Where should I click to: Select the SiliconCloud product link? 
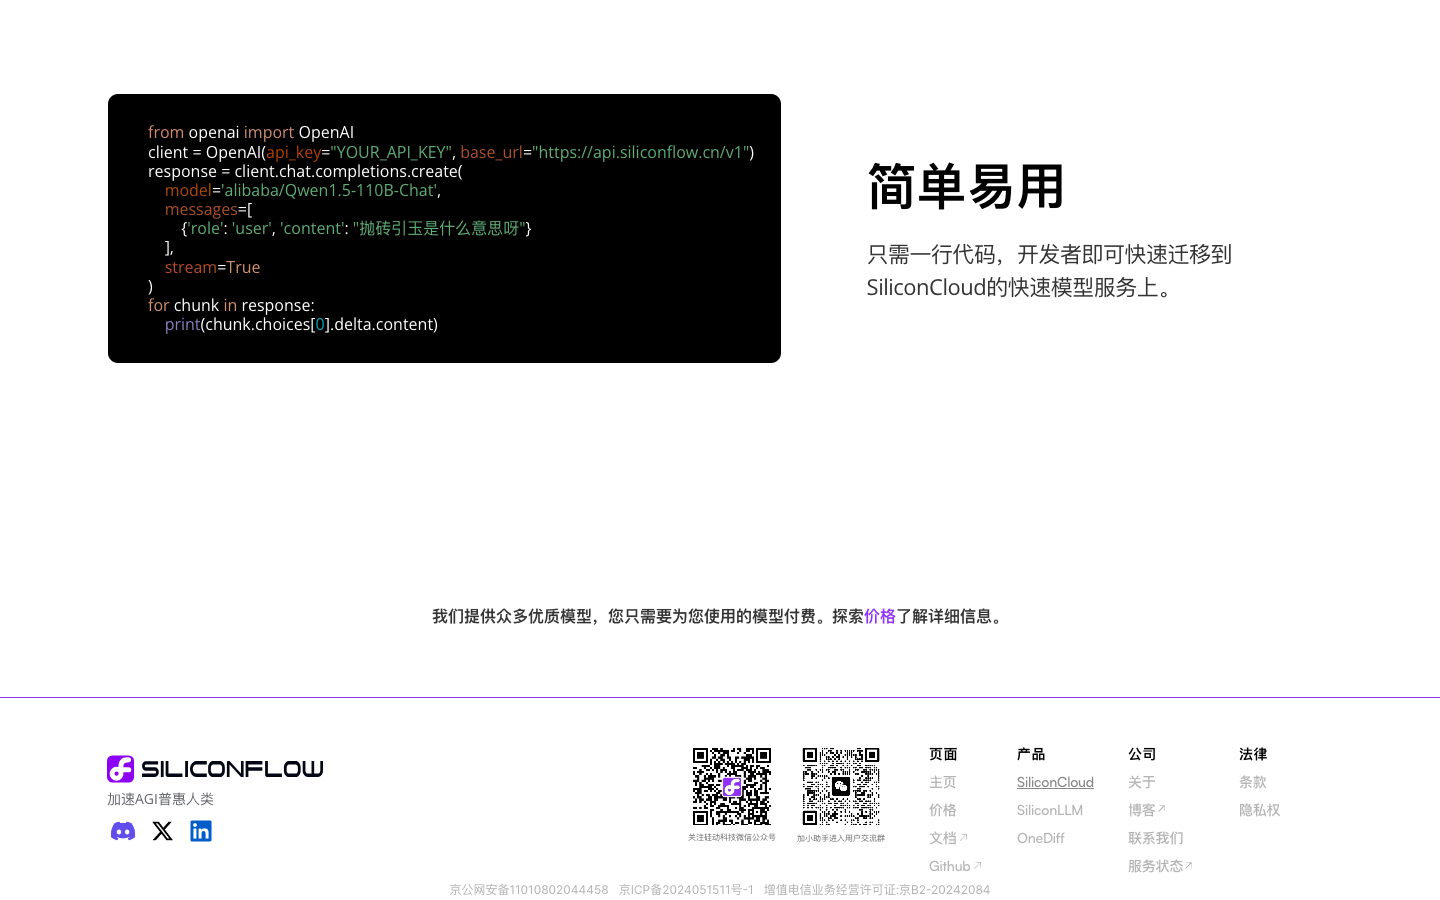1055,782
